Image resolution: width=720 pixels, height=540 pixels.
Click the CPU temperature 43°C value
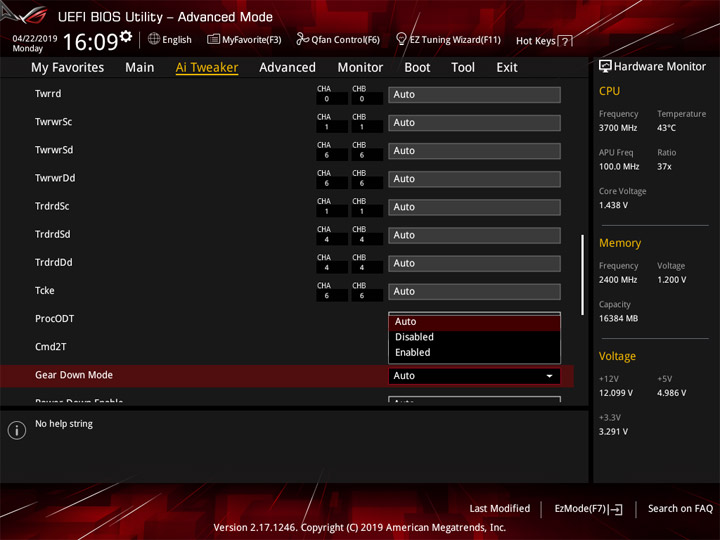click(x=666, y=128)
